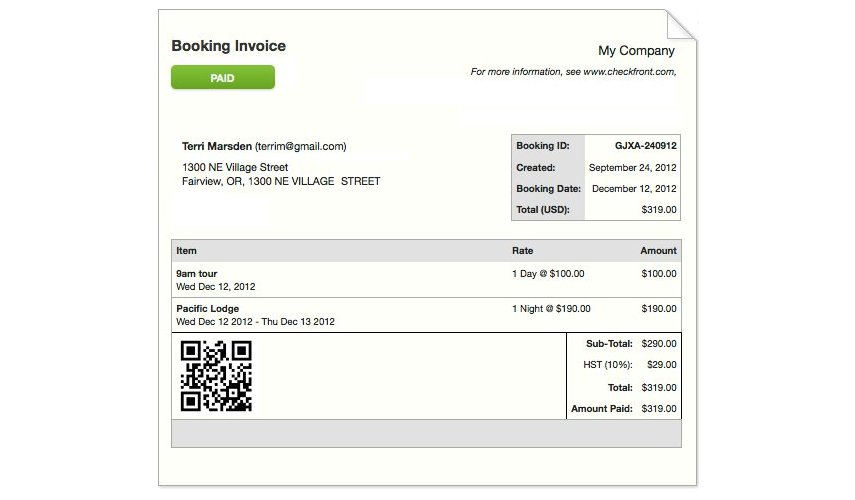This screenshot has height=500, width=855.
Task: Click the Booking Invoice heading
Action: [228, 46]
